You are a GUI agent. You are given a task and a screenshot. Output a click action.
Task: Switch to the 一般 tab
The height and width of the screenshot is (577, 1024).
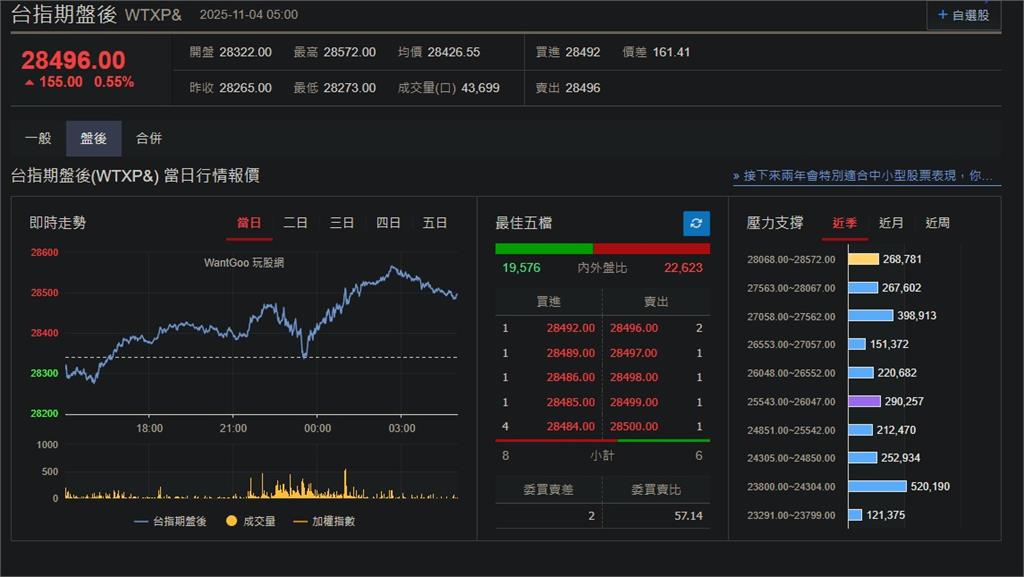point(41,138)
